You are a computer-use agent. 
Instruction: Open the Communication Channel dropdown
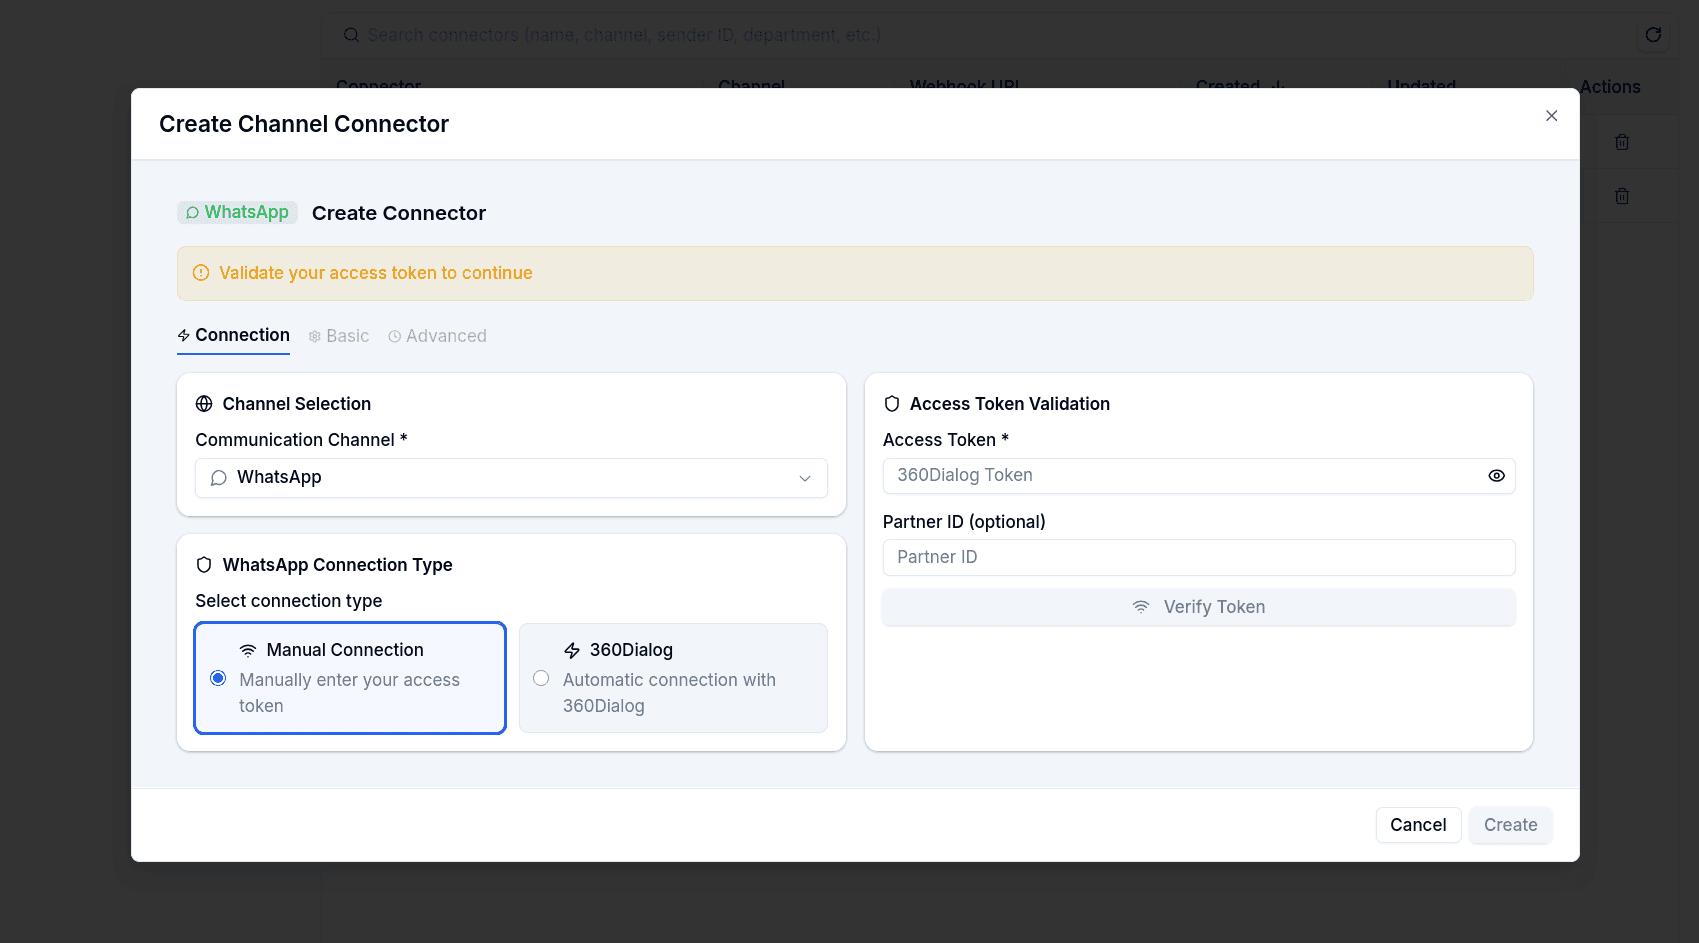(511, 478)
